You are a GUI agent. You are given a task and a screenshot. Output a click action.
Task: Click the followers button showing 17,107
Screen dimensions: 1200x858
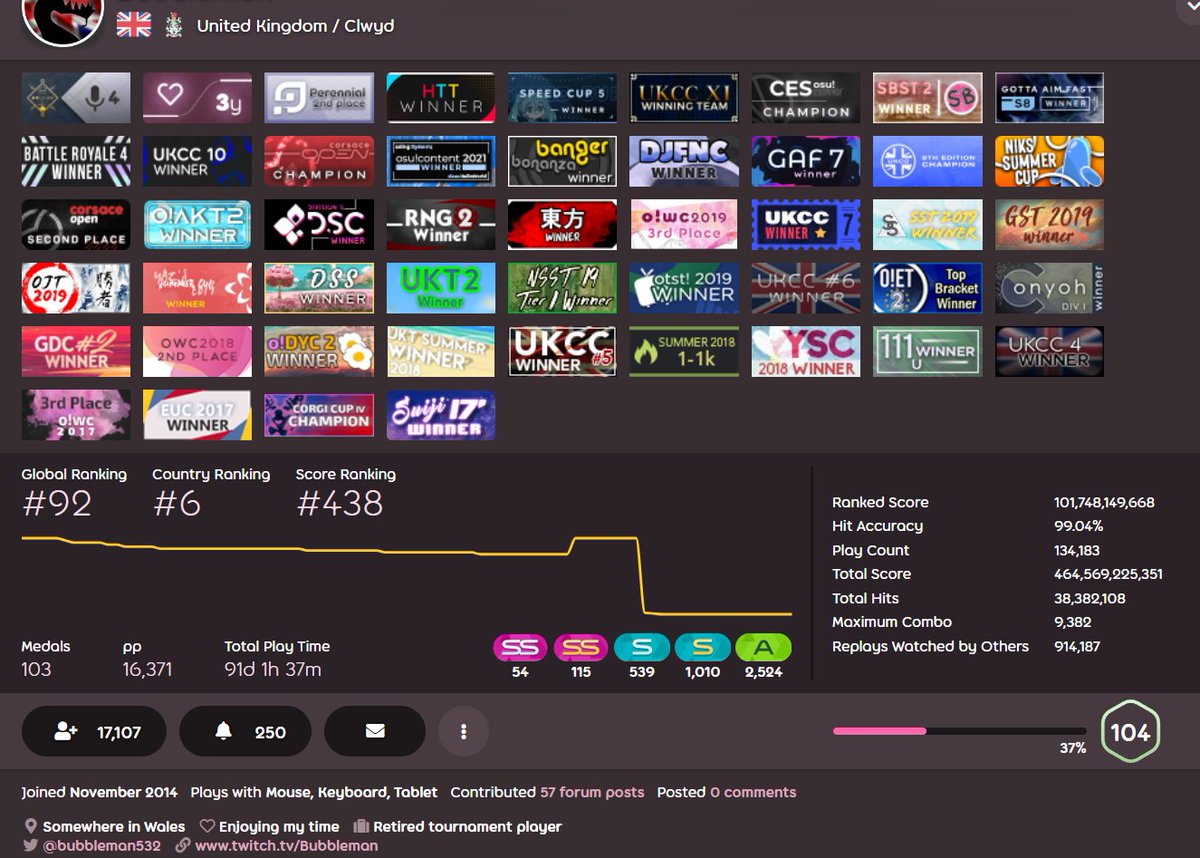(96, 732)
